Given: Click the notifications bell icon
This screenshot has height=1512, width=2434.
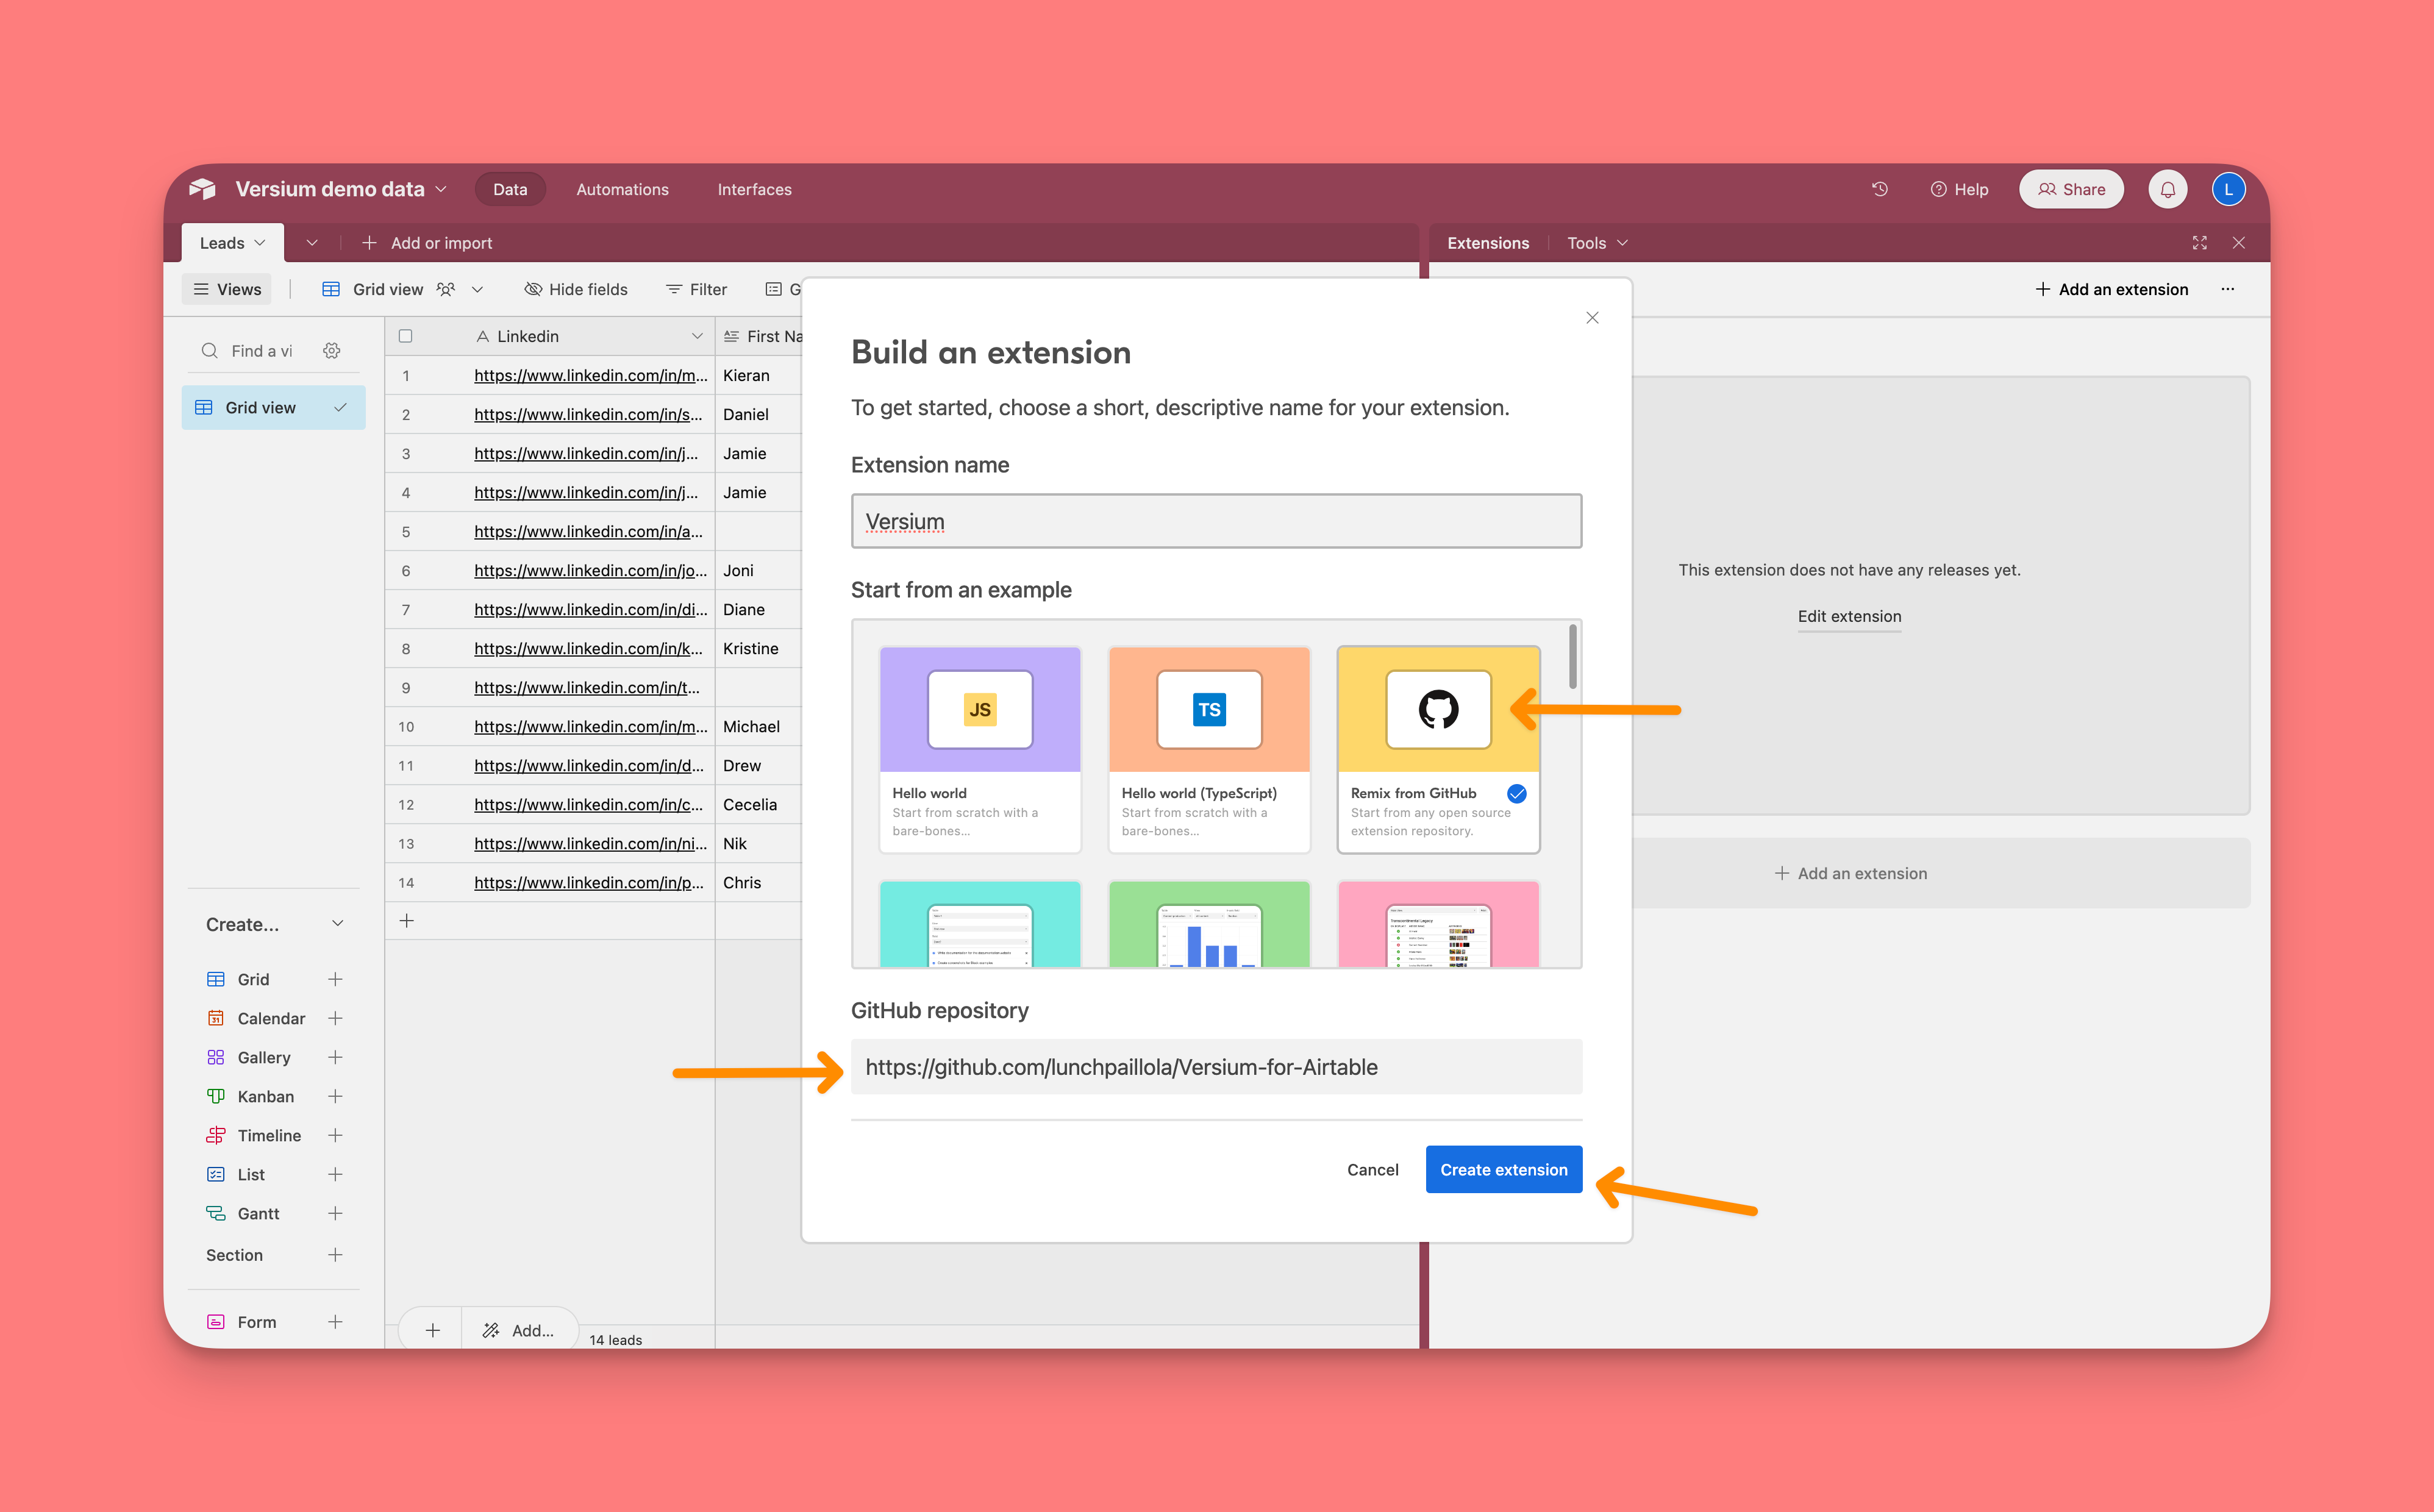Looking at the screenshot, I should coord(2167,189).
